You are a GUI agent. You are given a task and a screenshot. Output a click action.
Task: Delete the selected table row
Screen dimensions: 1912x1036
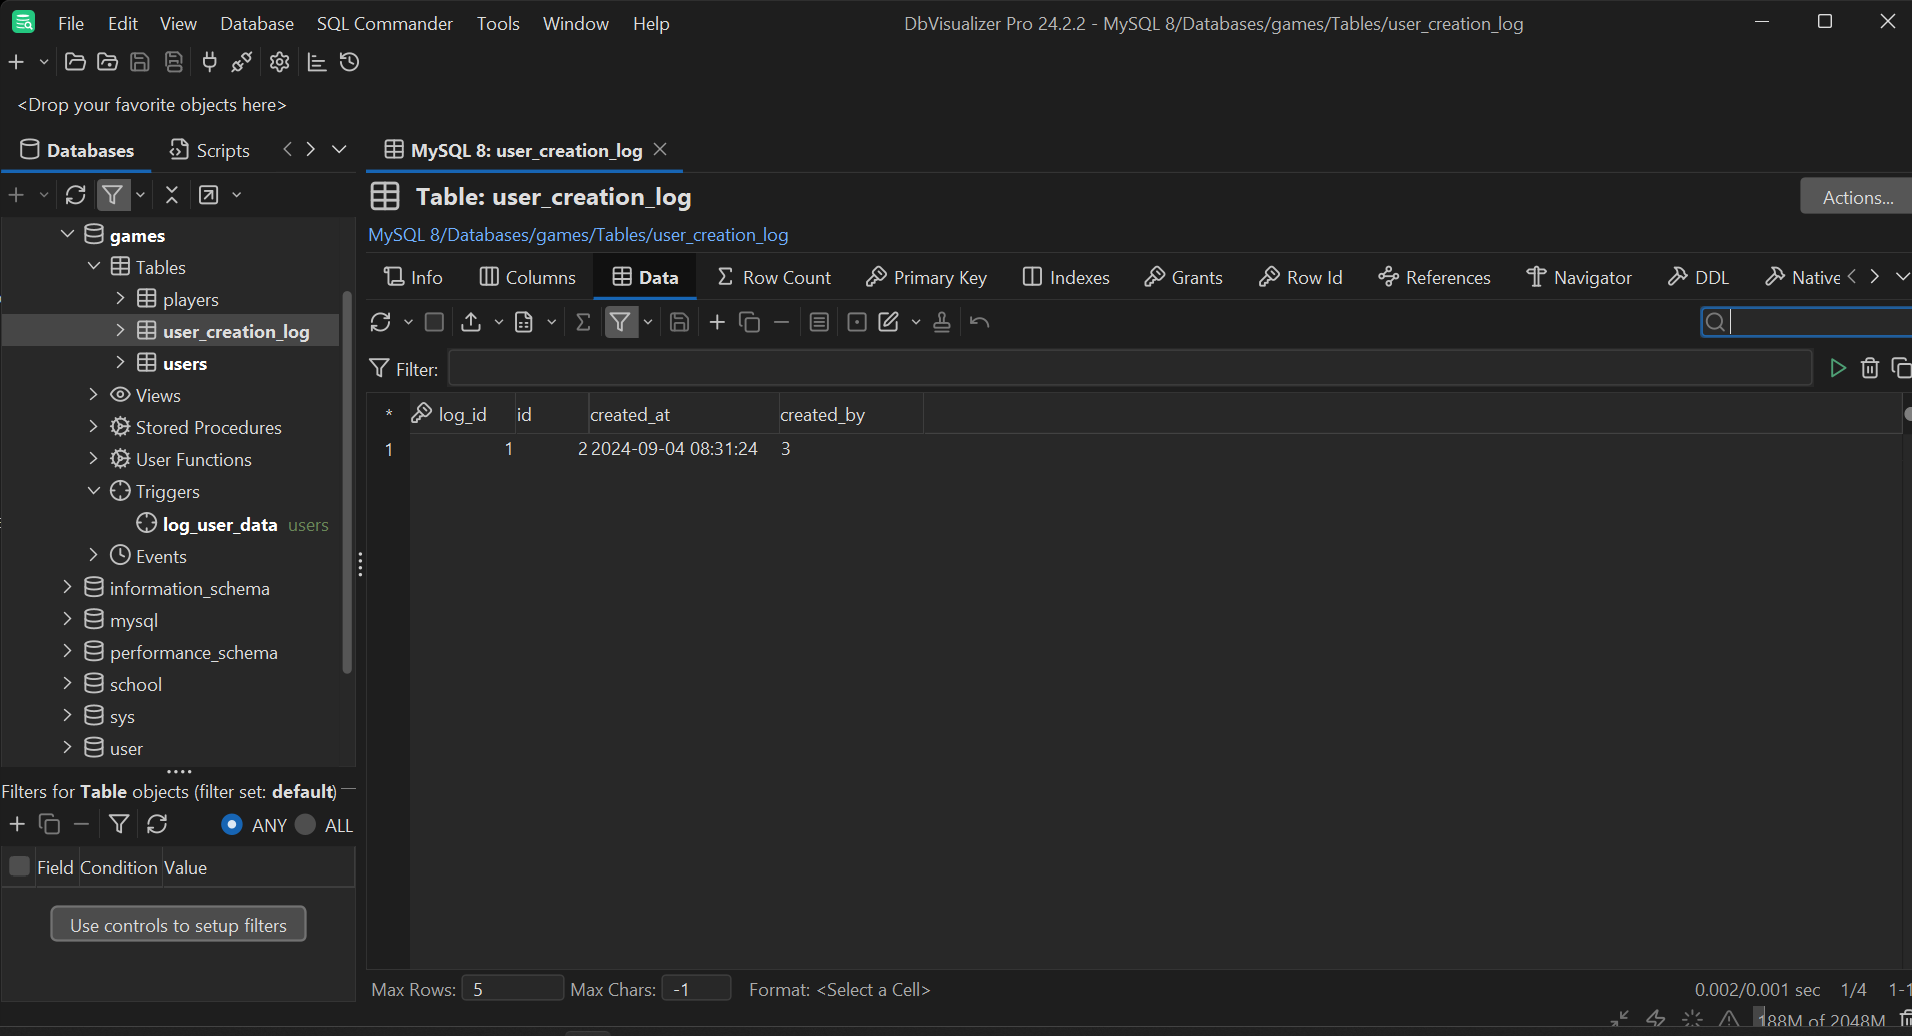pos(780,321)
